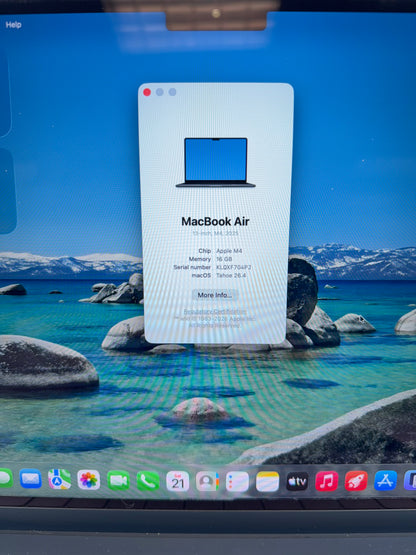Launch Contacts from the Dock
The height and width of the screenshot is (555, 416).
(207, 481)
